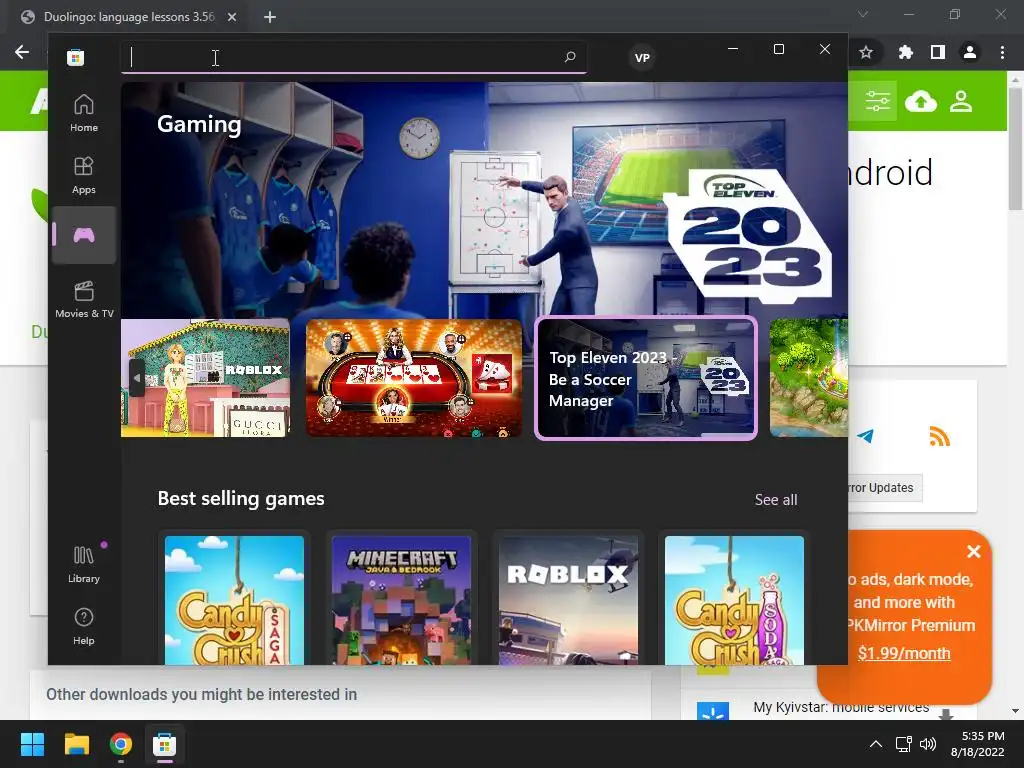Focus the Microsoft Store search box
1024x768 pixels.
353,57
